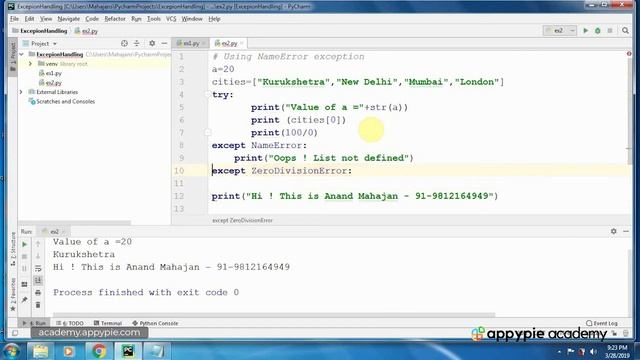Click the stop icon in the top toolbar

(610, 31)
